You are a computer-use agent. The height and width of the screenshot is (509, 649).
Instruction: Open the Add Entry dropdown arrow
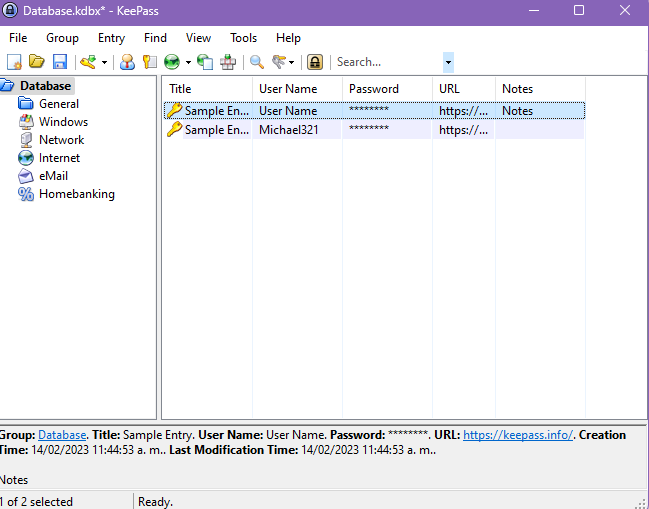tap(104, 62)
